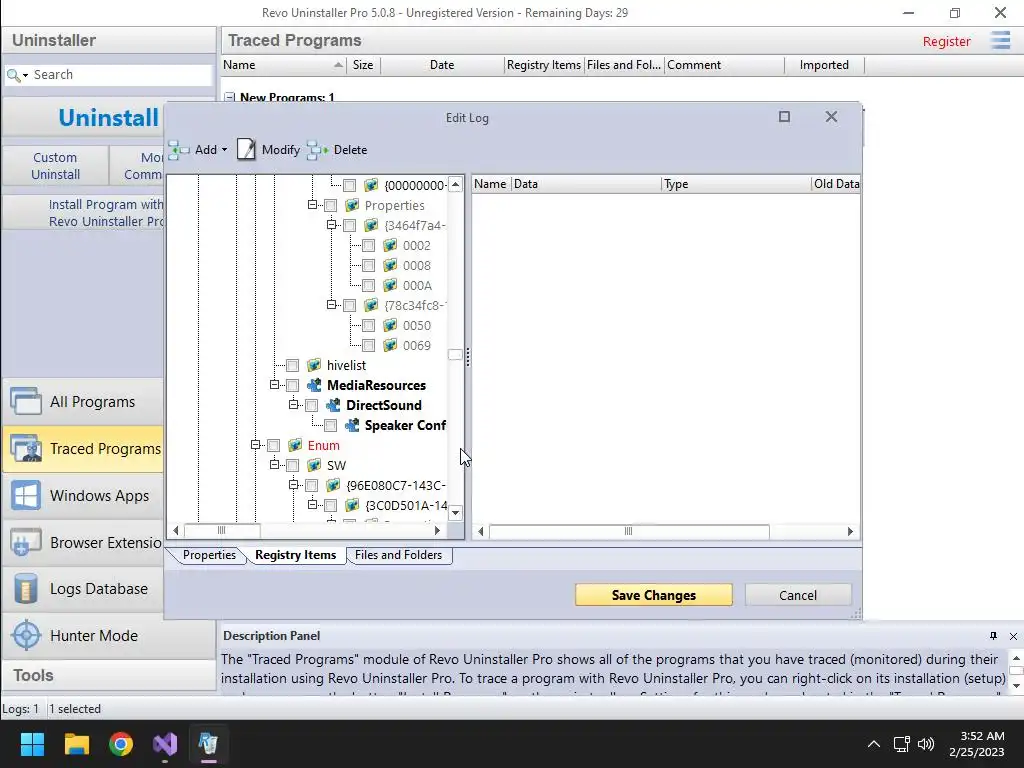This screenshot has height=768, width=1024.
Task: Click the data pane horizontal scrollbar thumb
Action: (x=629, y=531)
